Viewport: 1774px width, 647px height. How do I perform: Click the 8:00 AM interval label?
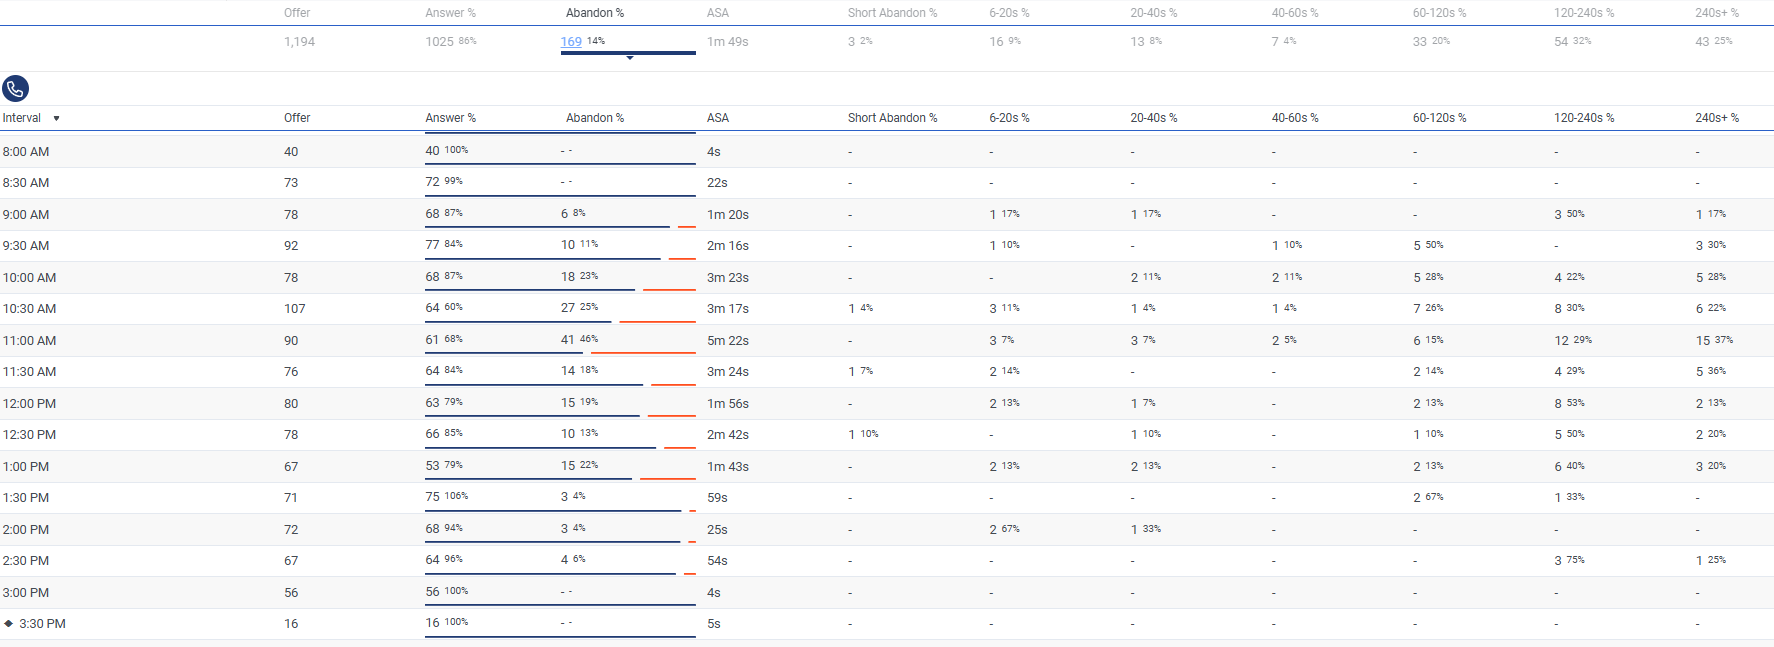26,152
